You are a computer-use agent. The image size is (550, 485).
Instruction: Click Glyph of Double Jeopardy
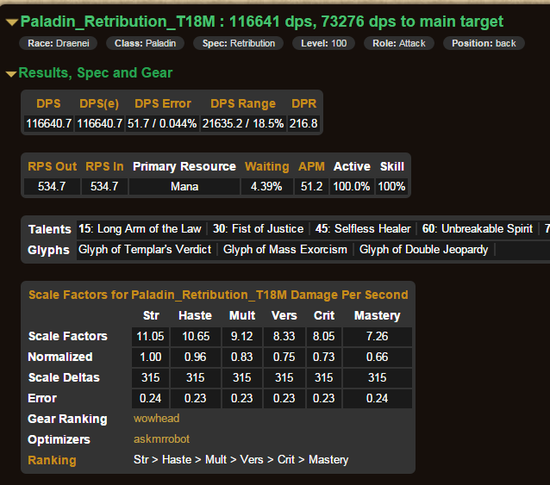(x=423, y=250)
